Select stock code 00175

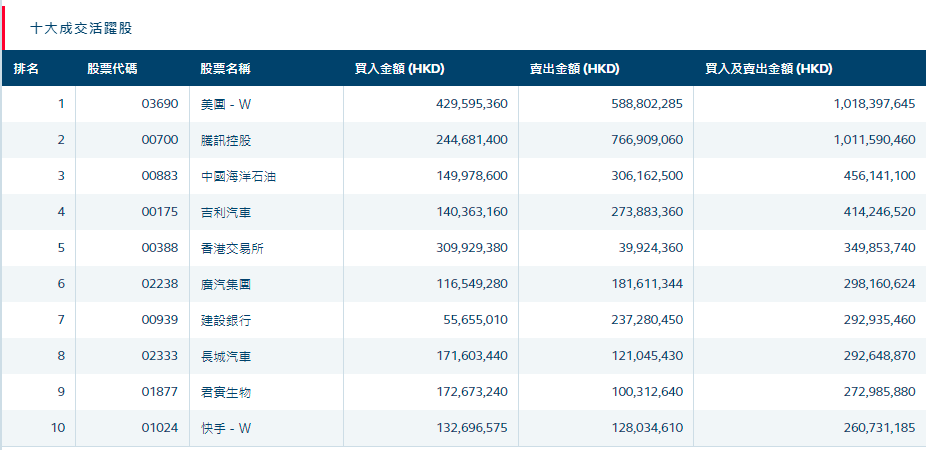159,212
